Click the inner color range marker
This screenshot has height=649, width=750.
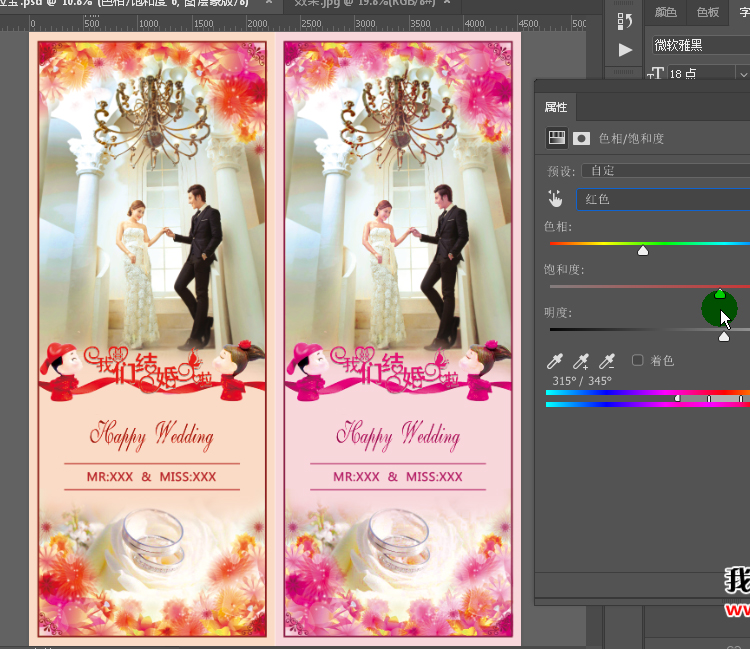pyautogui.click(x=709, y=398)
